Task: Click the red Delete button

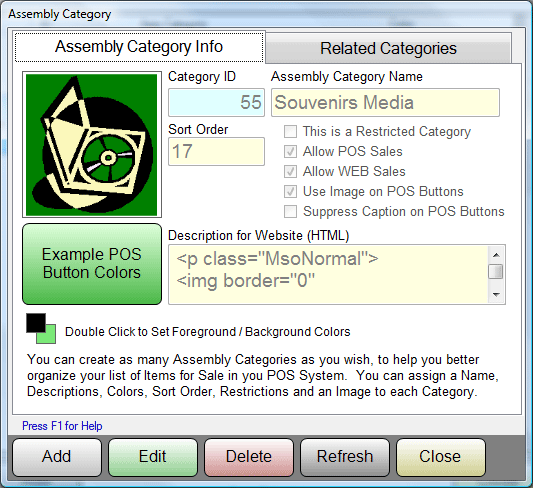Action: [249, 457]
